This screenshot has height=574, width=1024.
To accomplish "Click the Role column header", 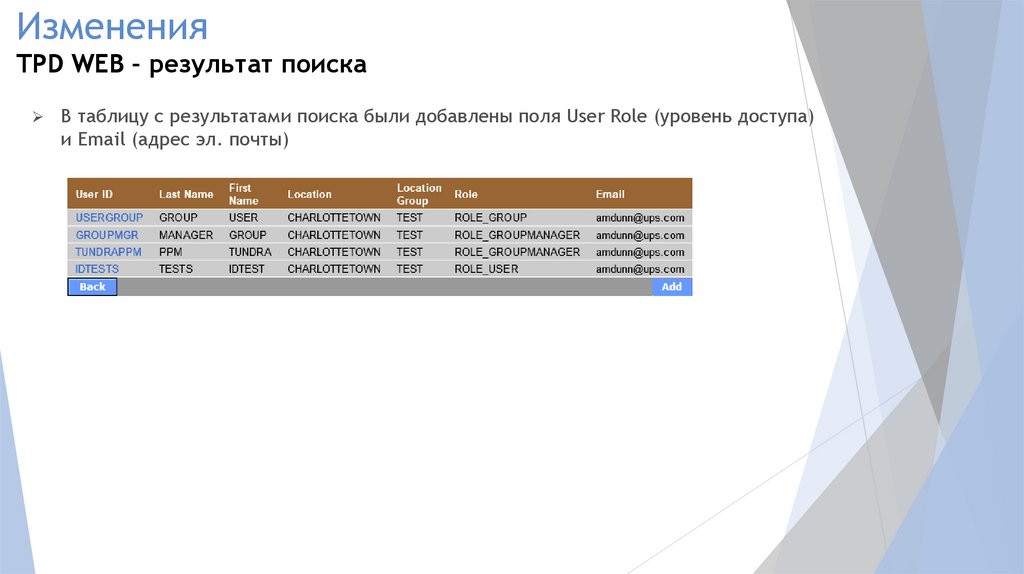I will pyautogui.click(x=466, y=194).
